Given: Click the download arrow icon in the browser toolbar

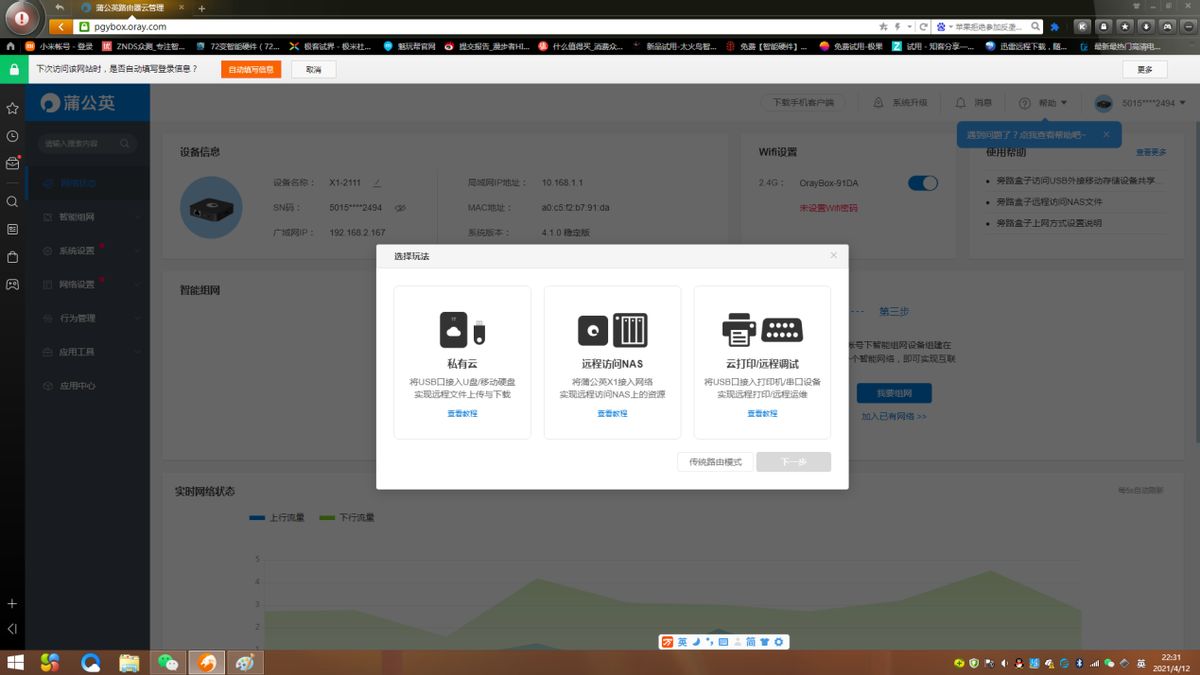Looking at the screenshot, I should tap(1146, 27).
